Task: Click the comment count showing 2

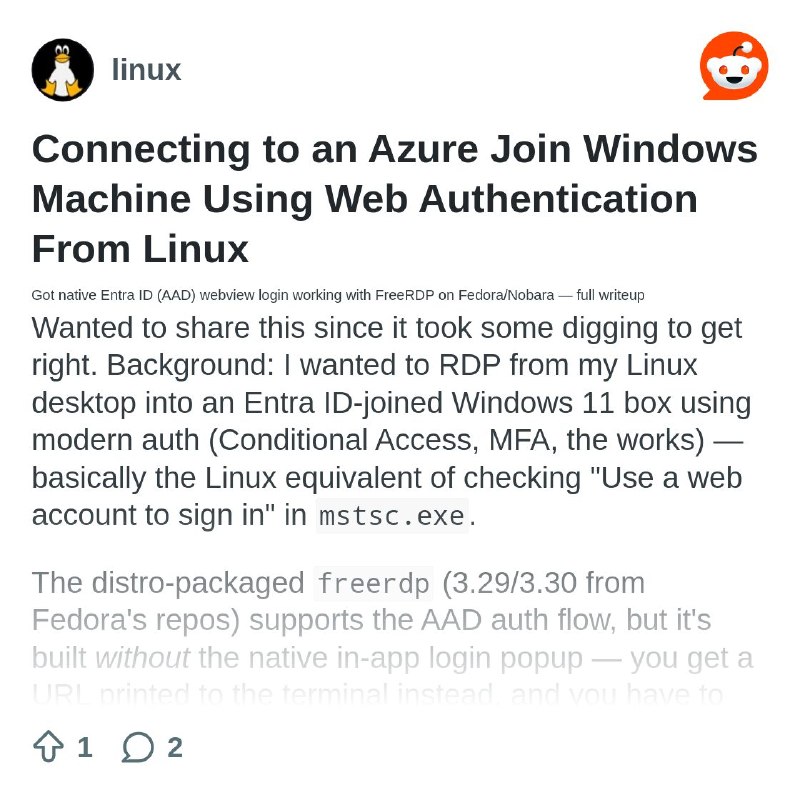Action: point(175,747)
